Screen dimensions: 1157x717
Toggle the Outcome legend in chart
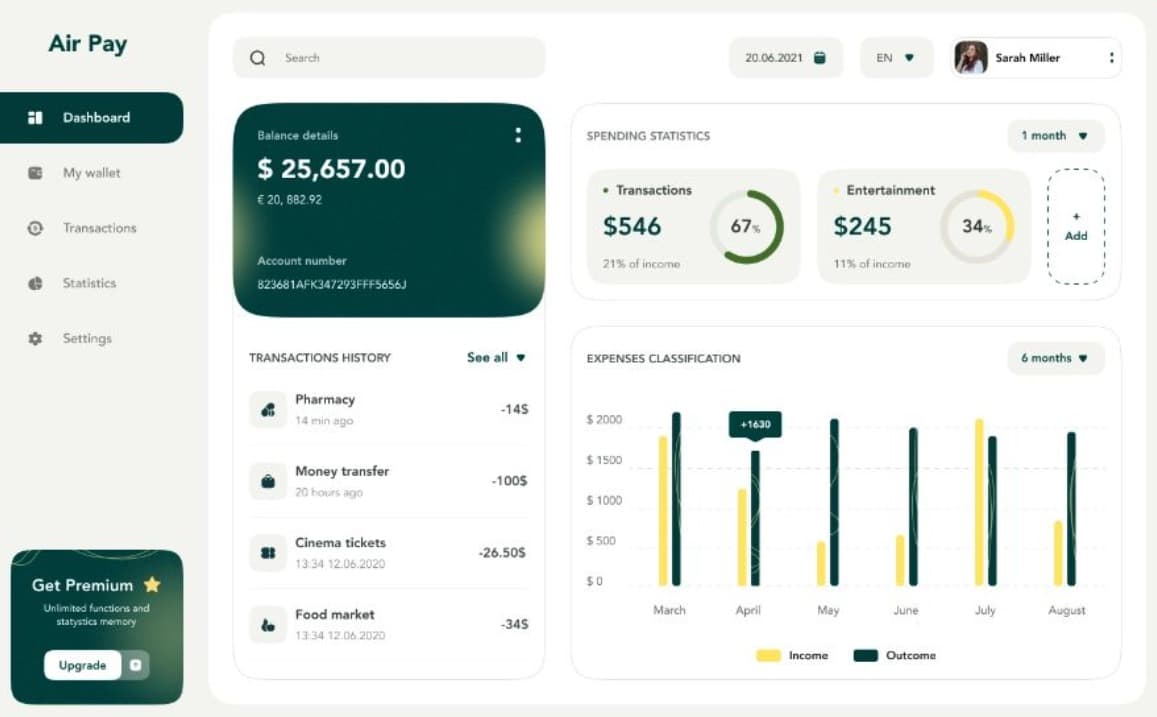(895, 655)
